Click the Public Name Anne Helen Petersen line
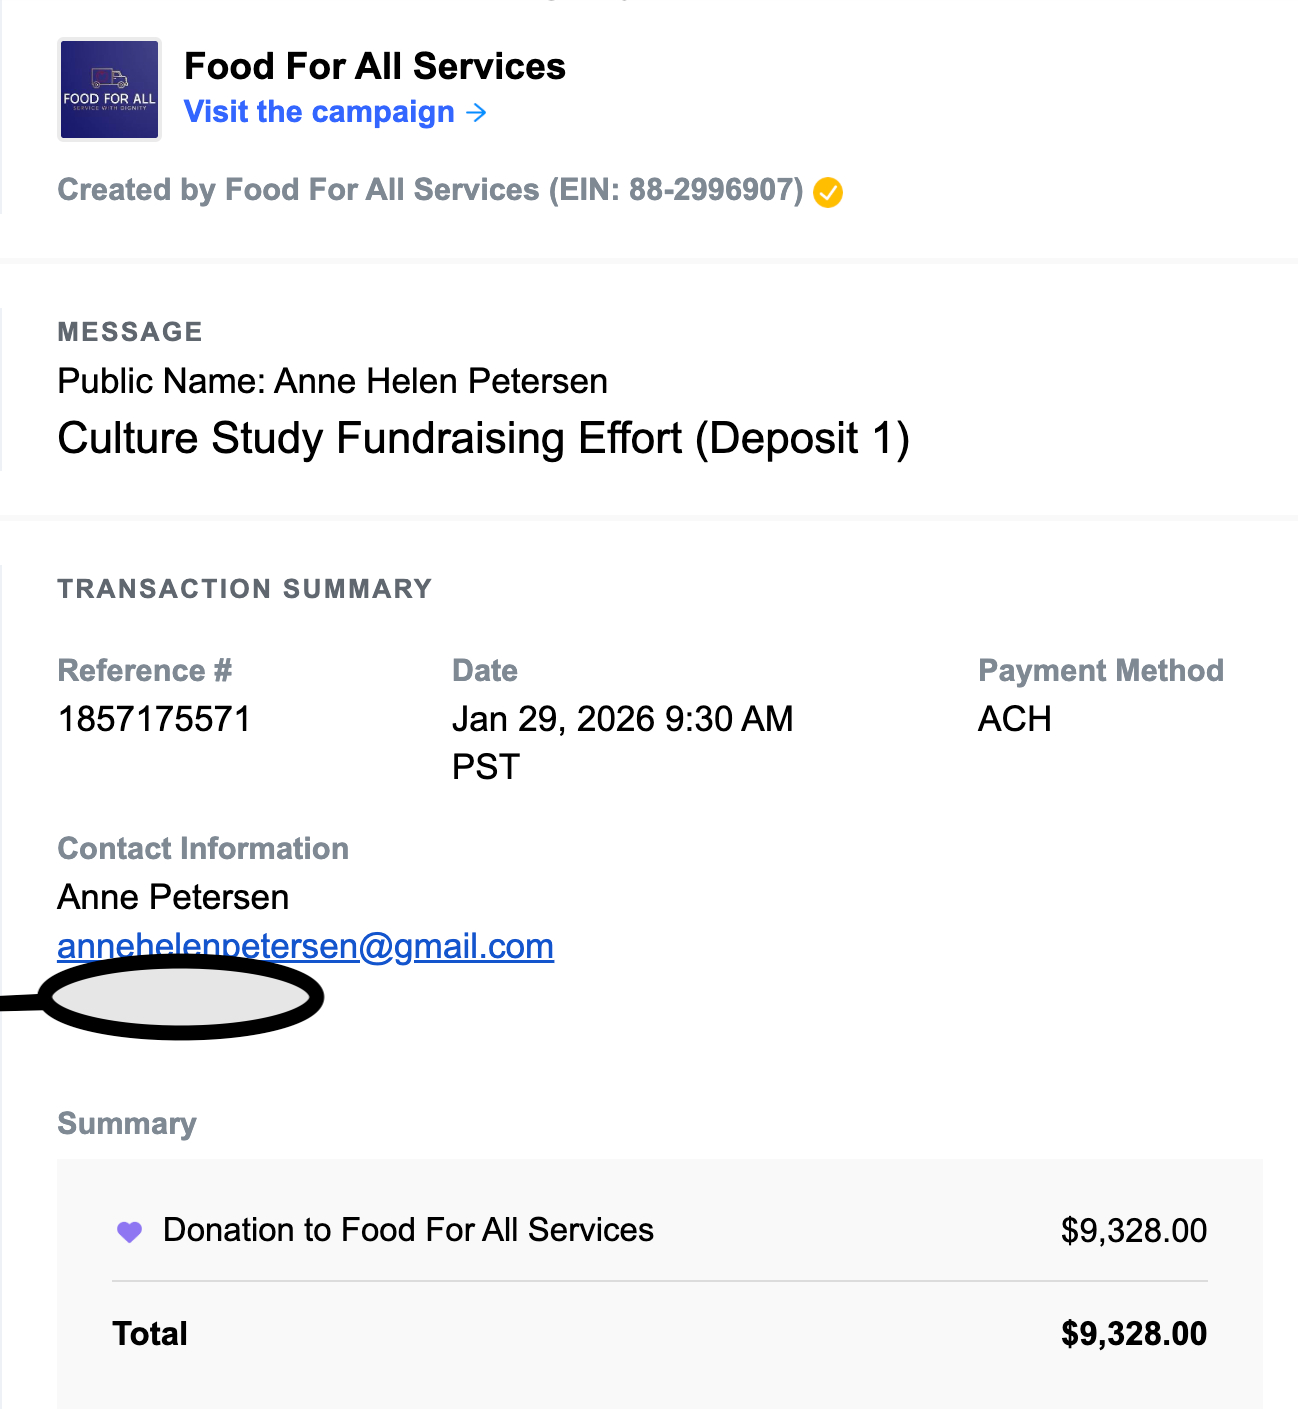Image resolution: width=1298 pixels, height=1424 pixels. [332, 381]
